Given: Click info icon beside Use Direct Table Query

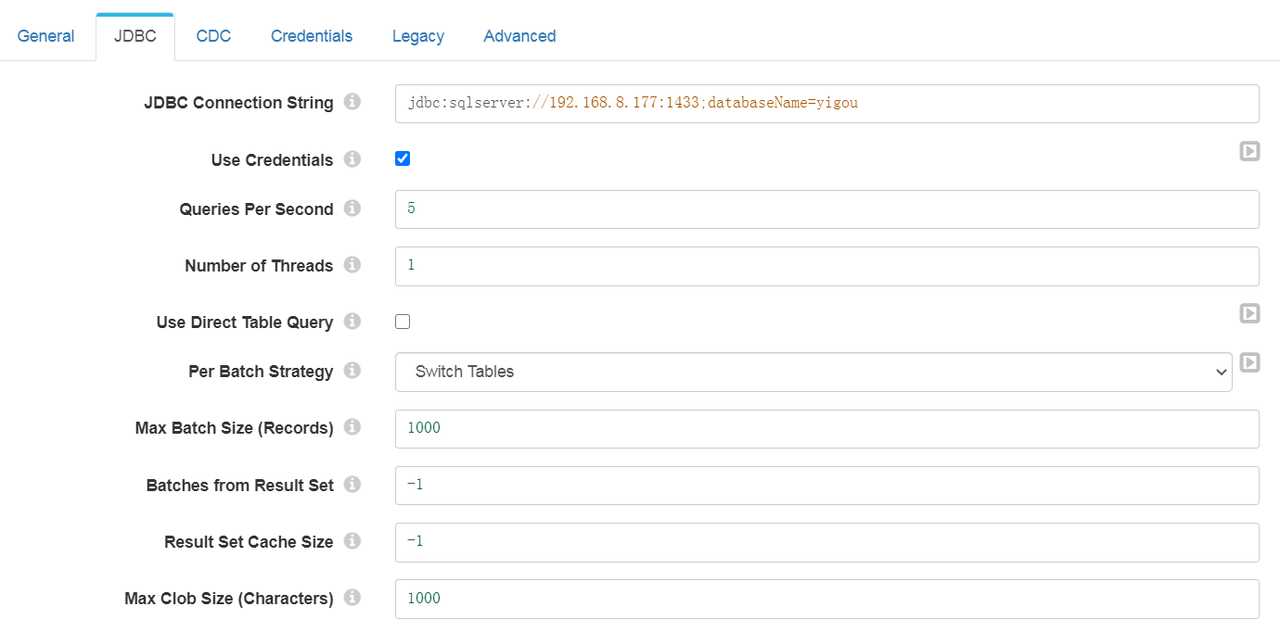Looking at the screenshot, I should point(352,321).
